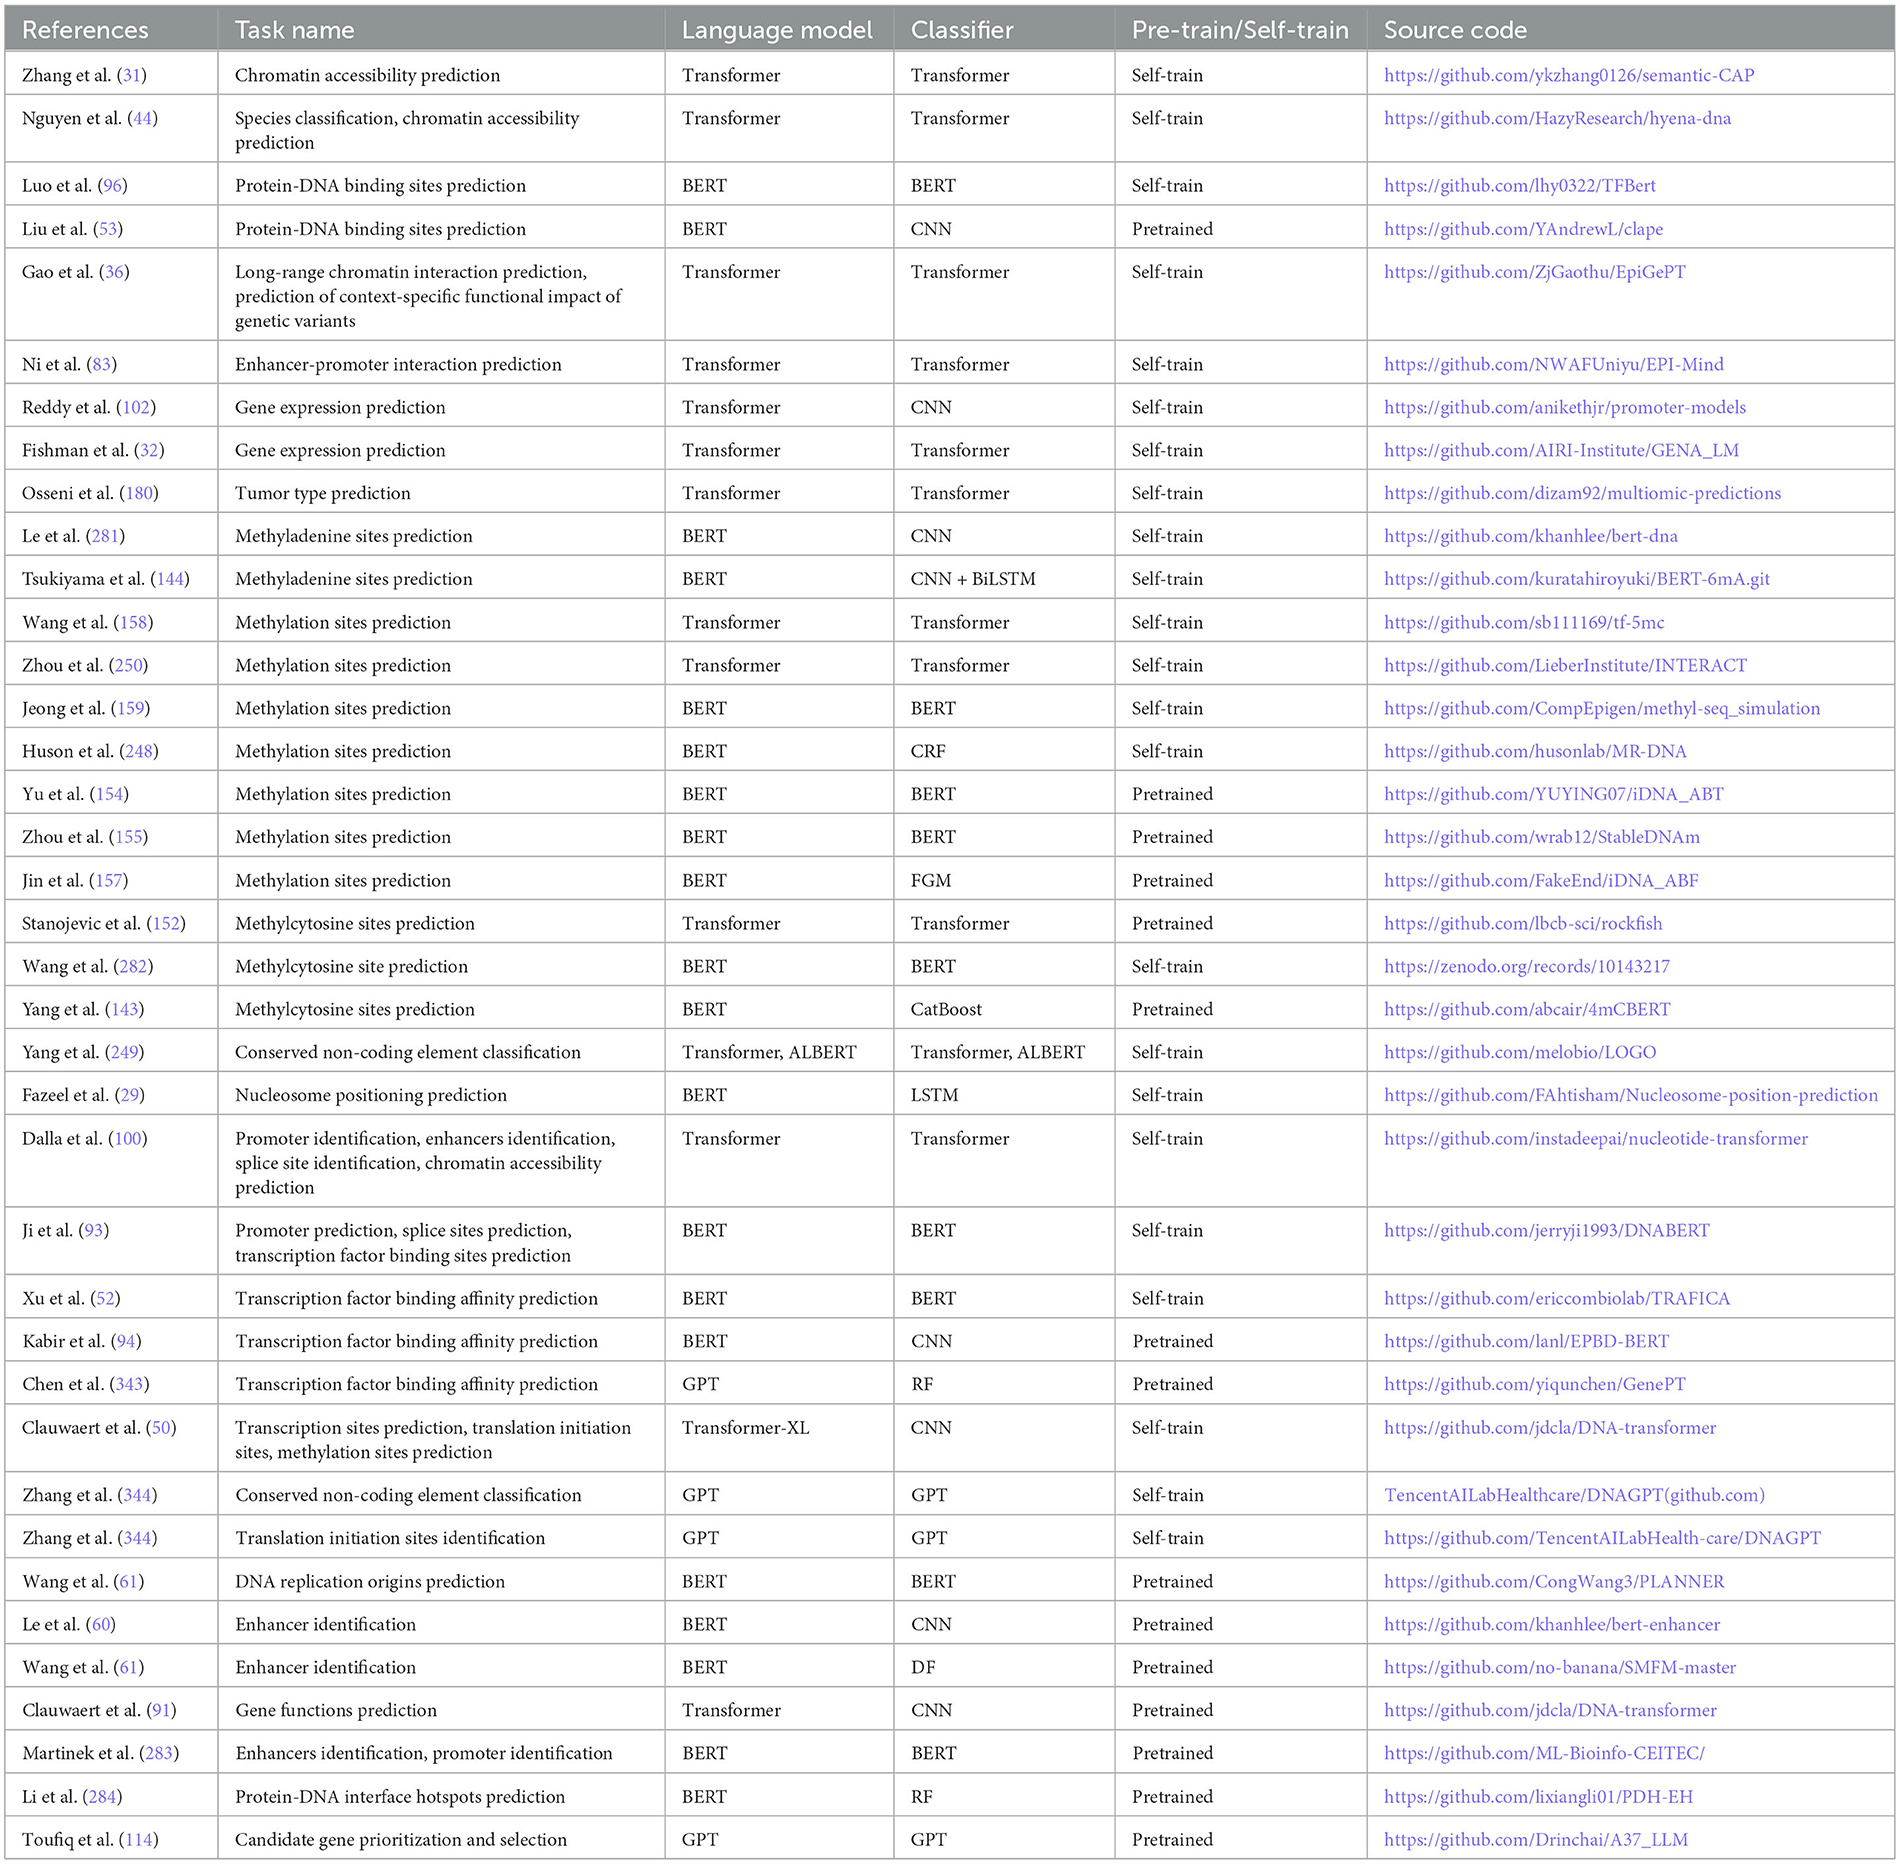Open the CompEpigen/methyl-seq_simulation link
Viewport: 1900px width, 1864px height.
[1602, 708]
